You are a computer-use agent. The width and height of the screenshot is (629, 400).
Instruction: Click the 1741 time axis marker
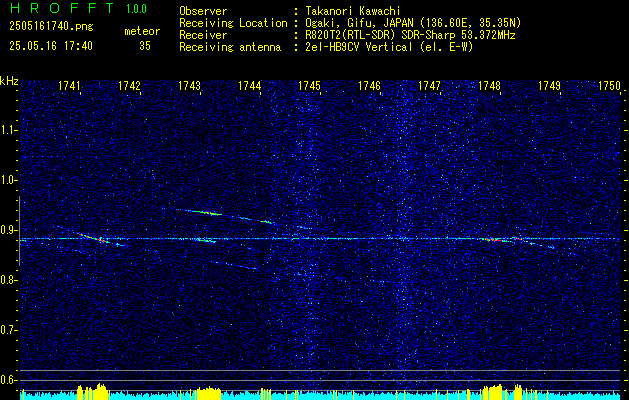(70, 86)
